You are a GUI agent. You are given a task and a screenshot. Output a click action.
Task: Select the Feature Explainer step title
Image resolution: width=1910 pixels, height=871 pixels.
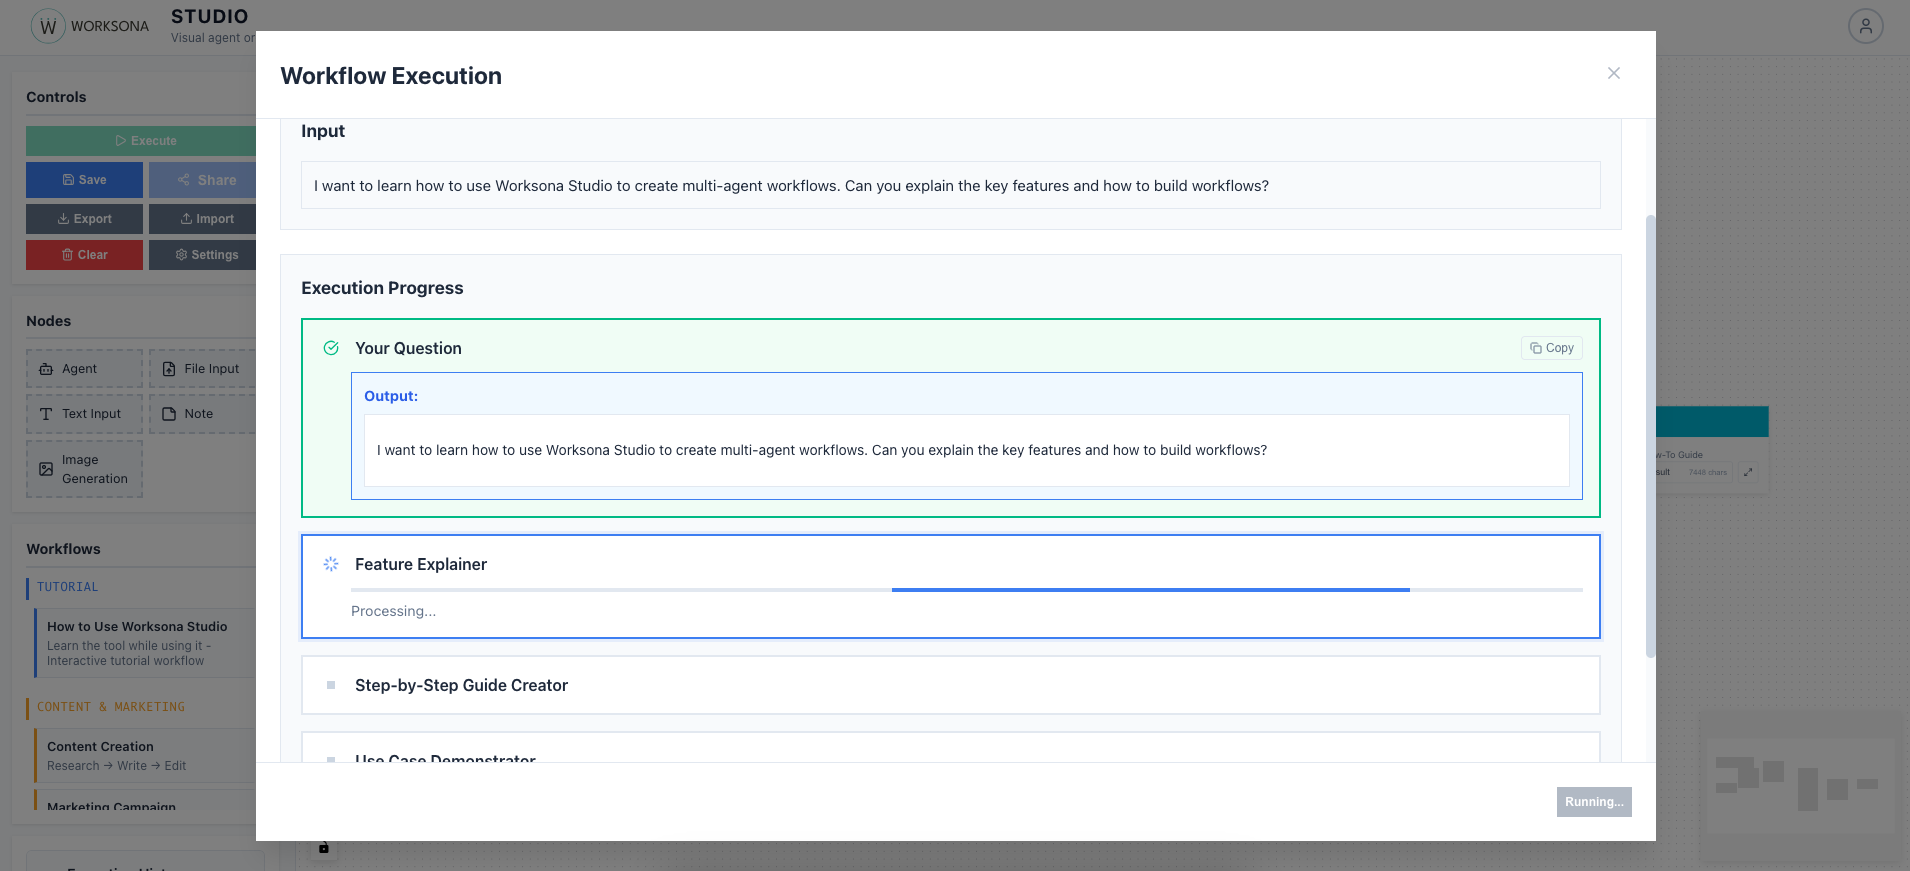[x=421, y=564]
